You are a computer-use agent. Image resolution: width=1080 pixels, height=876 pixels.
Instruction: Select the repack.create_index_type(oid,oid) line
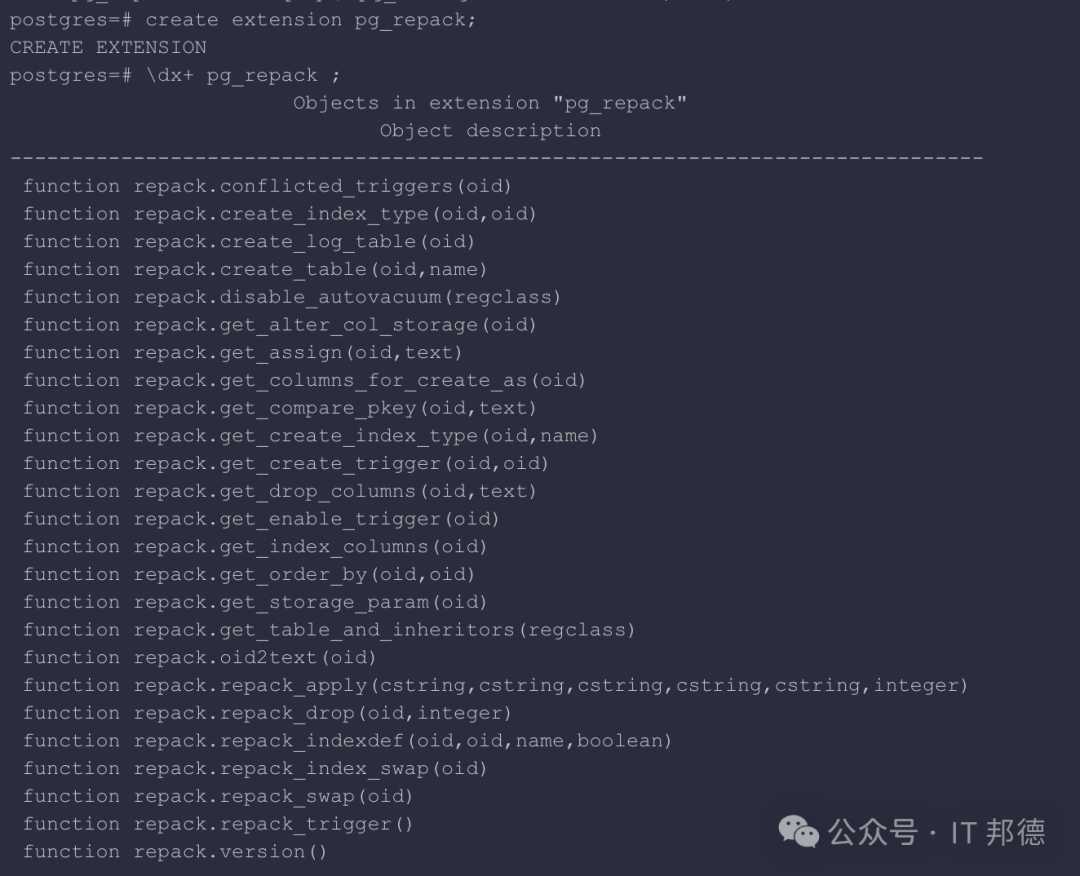(280, 214)
